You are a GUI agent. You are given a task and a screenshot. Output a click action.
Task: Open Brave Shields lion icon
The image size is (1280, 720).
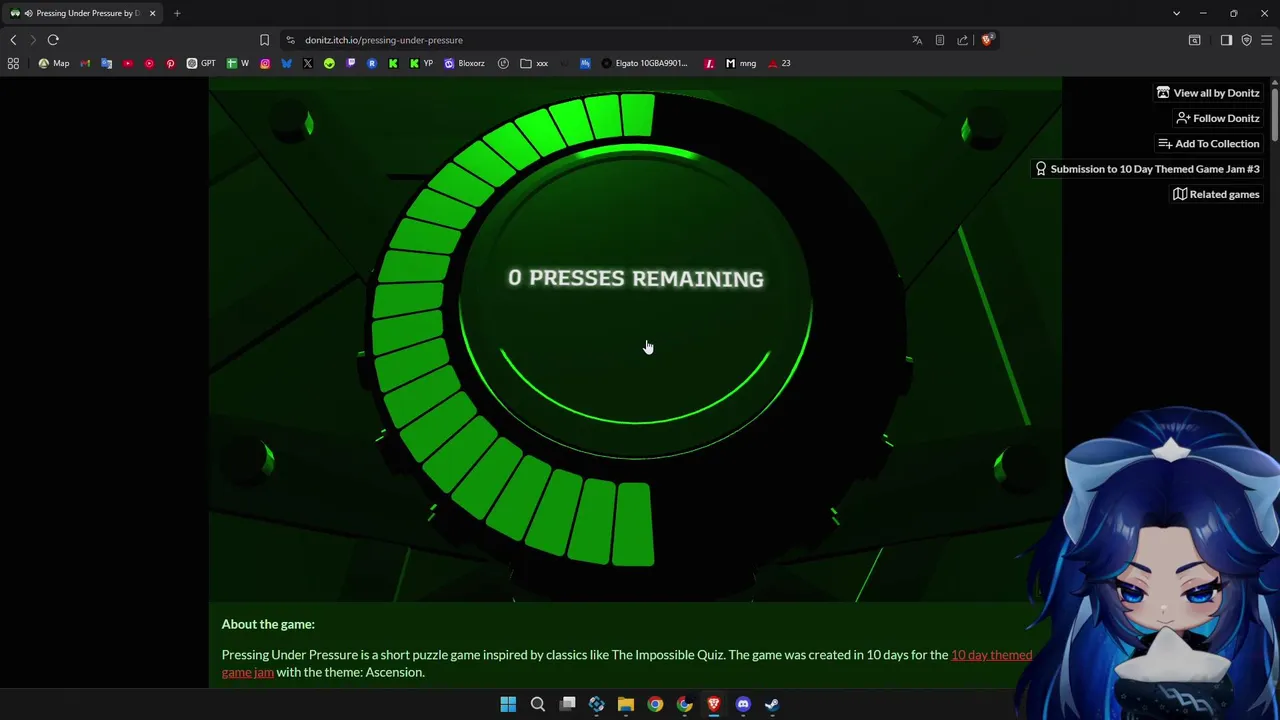point(987,40)
